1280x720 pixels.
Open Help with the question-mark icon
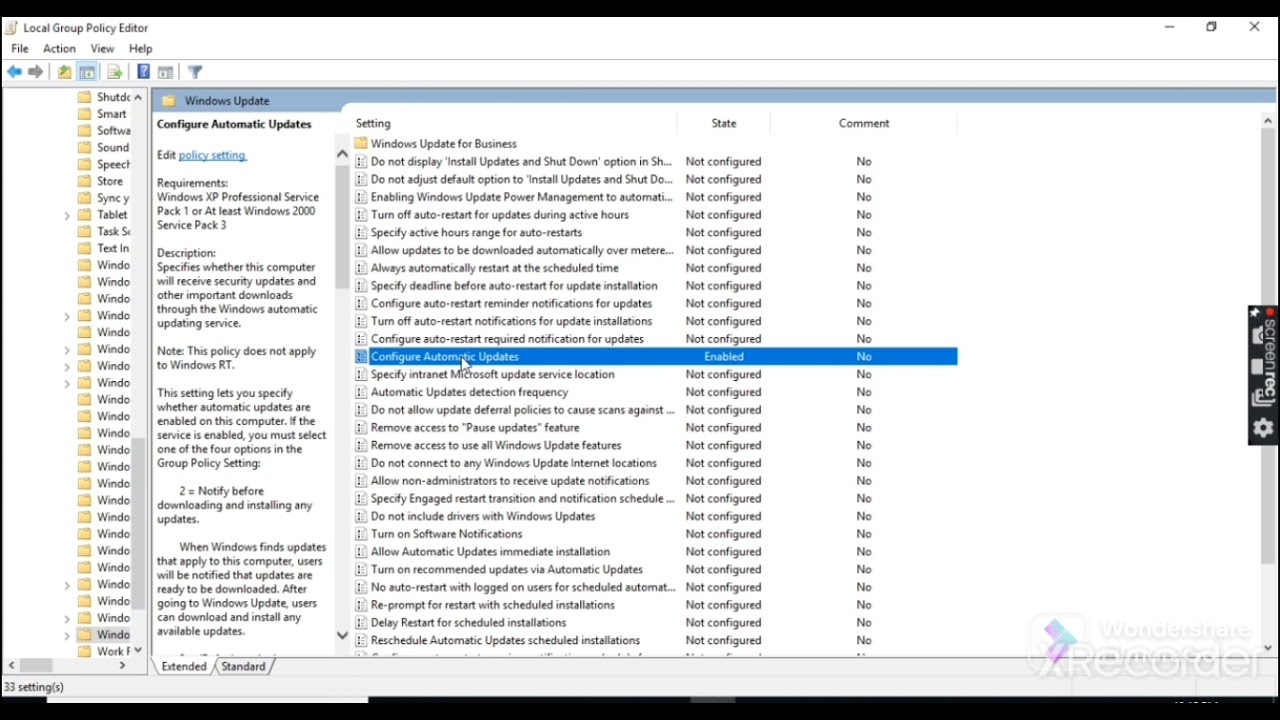(x=143, y=72)
